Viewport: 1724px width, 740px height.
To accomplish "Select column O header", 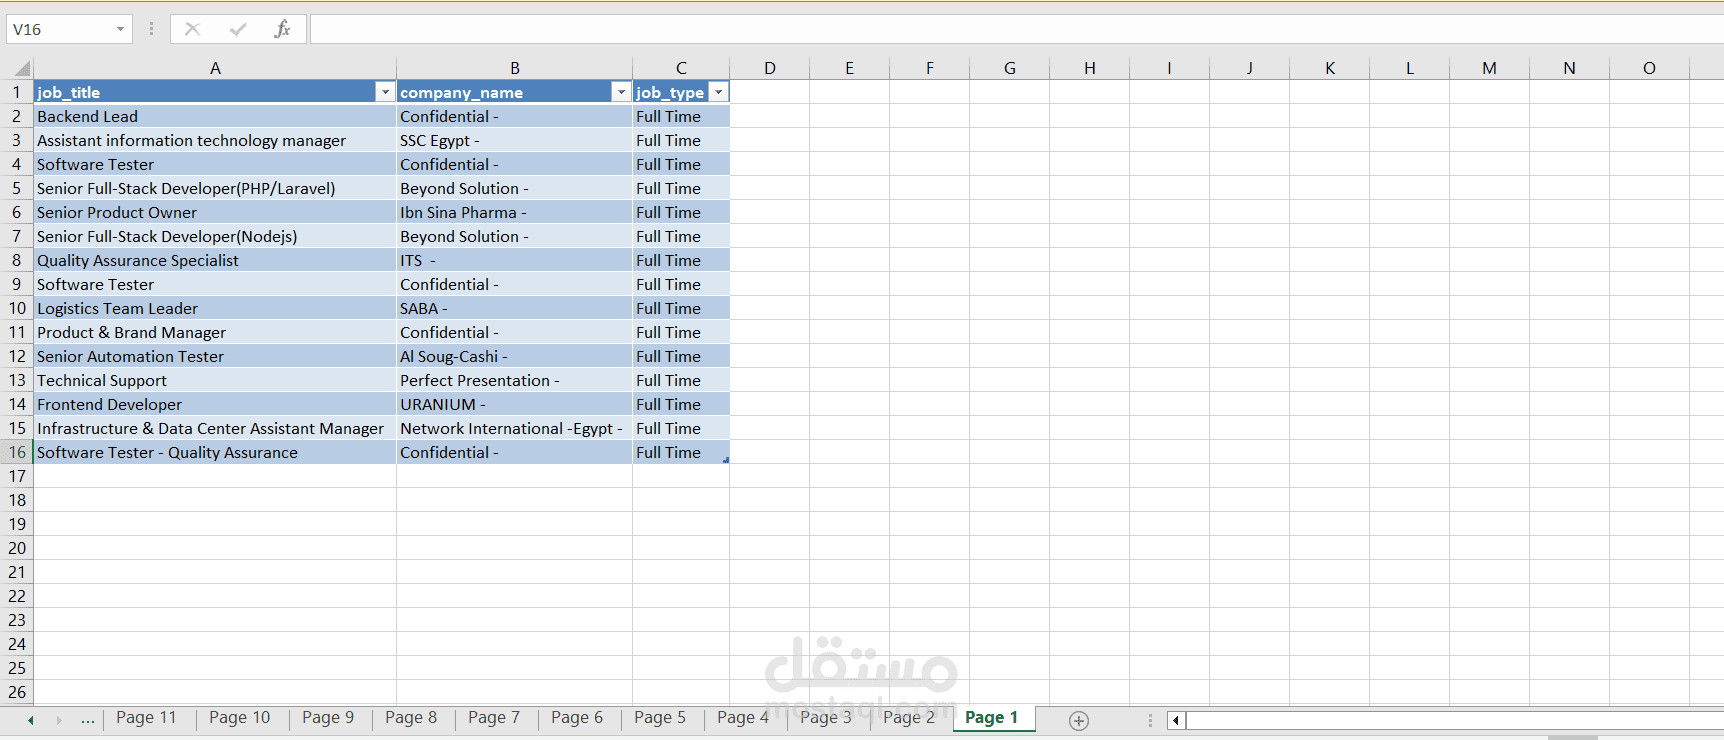I will [x=1650, y=68].
